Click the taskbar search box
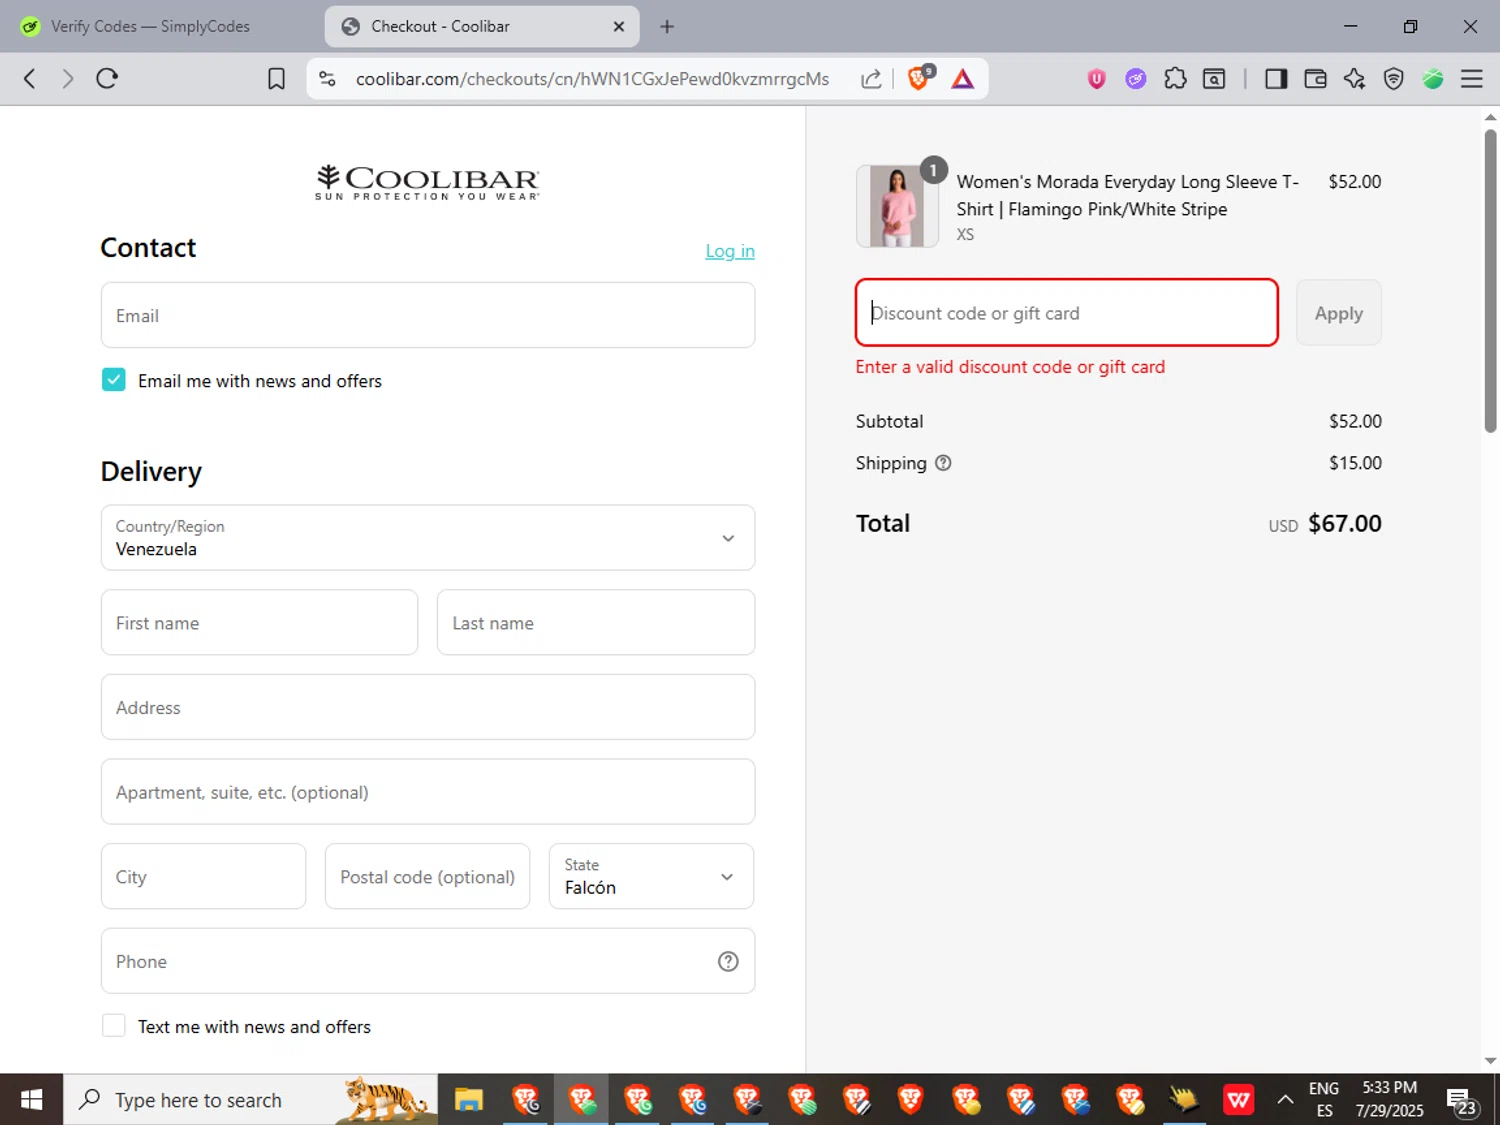1500x1125 pixels. point(250,1100)
